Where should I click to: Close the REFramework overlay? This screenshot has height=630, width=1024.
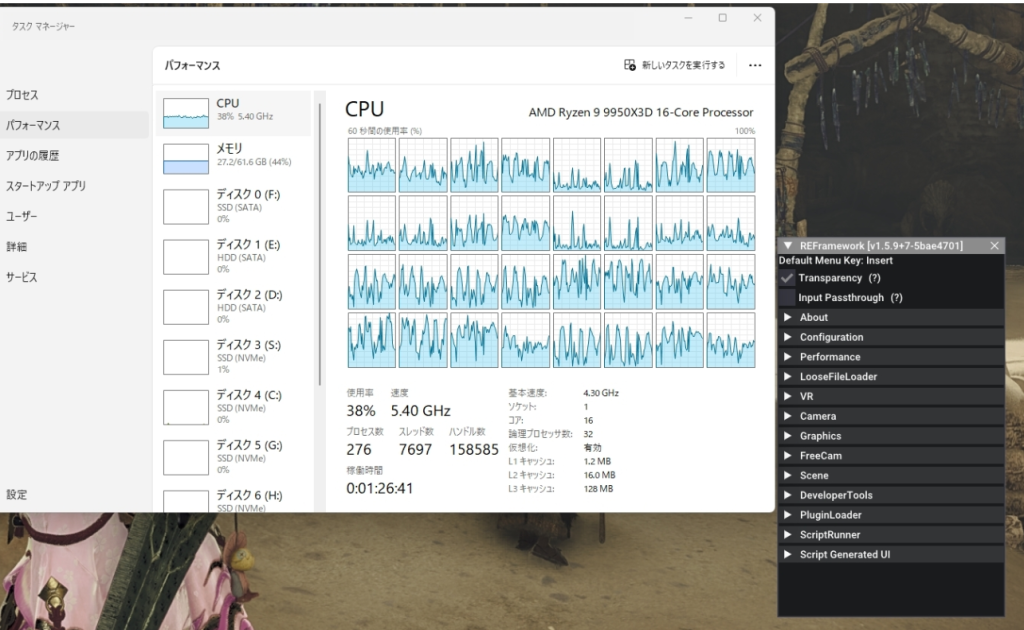pos(994,245)
